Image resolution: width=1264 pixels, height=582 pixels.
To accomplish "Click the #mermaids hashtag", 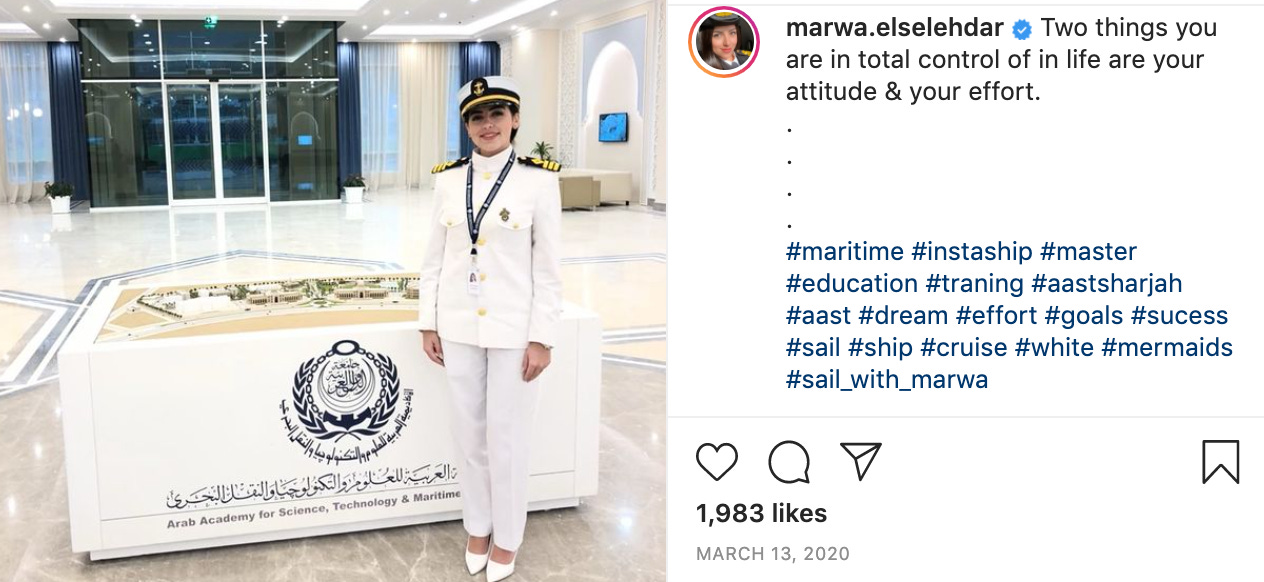I will click(1167, 347).
